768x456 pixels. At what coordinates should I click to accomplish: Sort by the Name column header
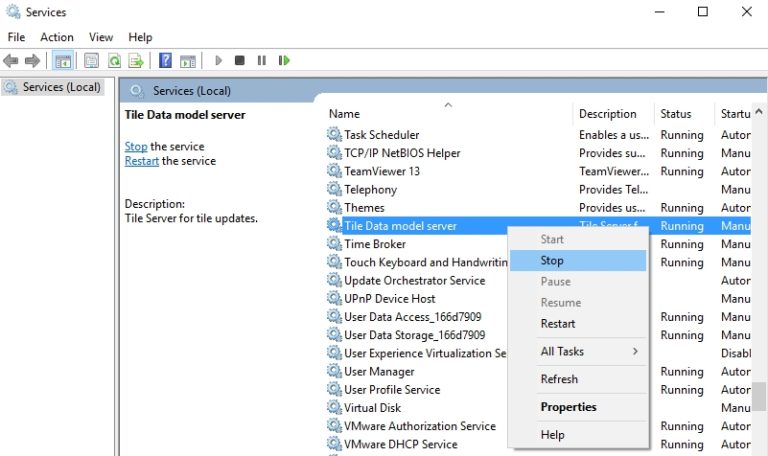(345, 114)
